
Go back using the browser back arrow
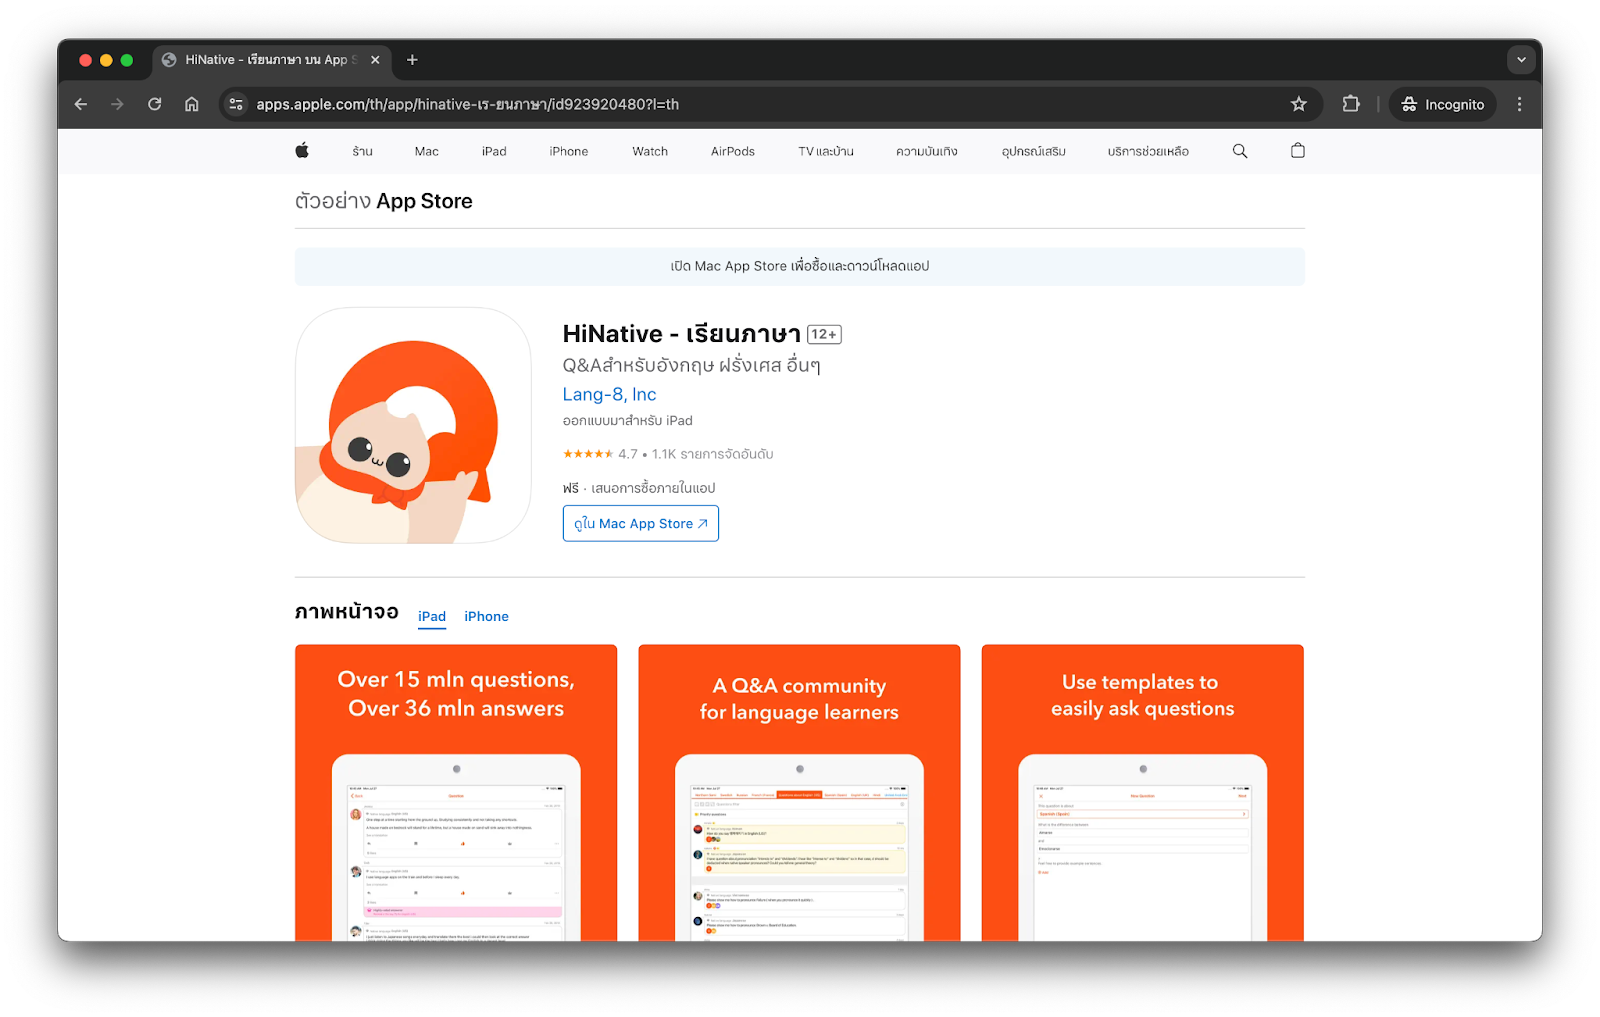(81, 104)
